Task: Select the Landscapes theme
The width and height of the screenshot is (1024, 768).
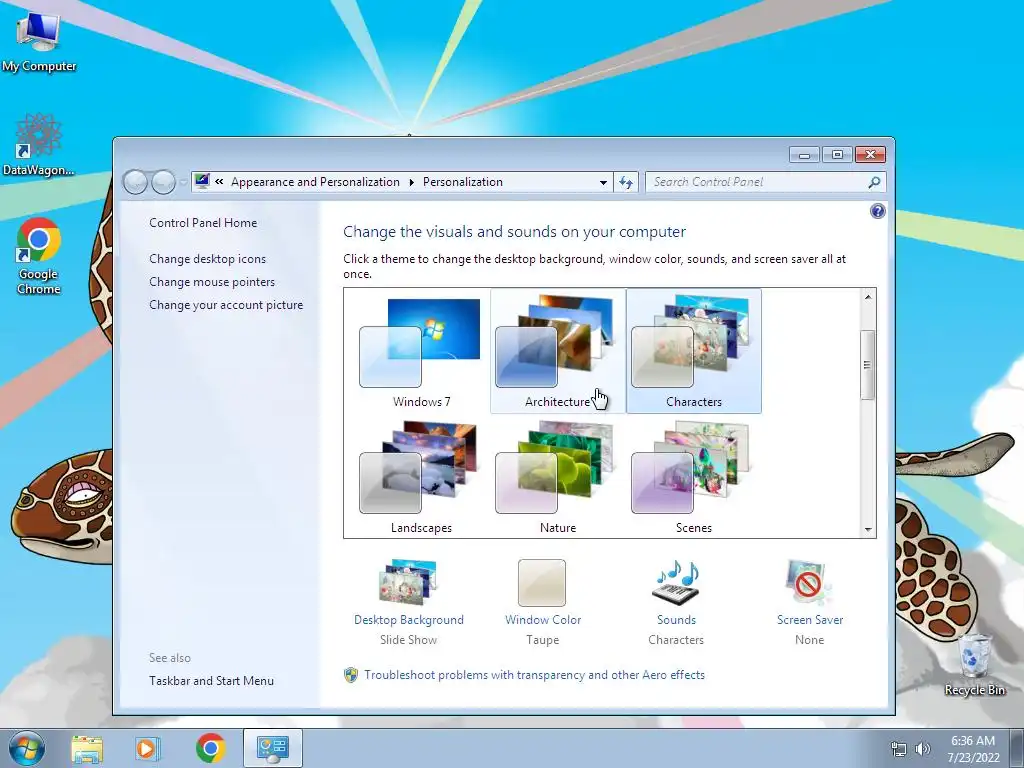Action: pyautogui.click(x=421, y=478)
